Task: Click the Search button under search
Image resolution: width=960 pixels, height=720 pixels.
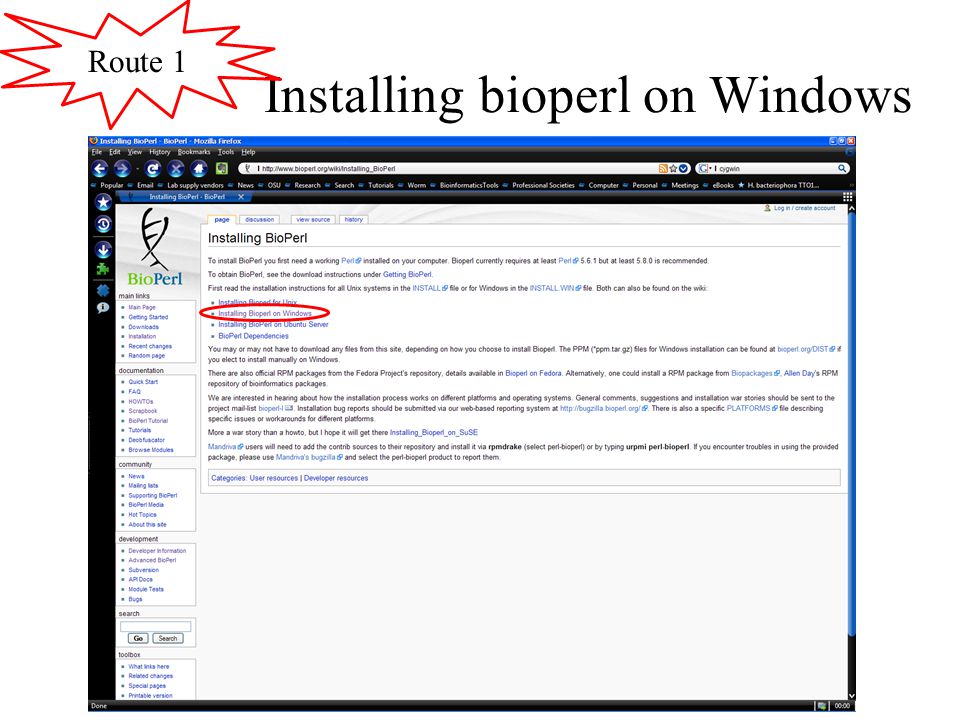Action: click(167, 639)
